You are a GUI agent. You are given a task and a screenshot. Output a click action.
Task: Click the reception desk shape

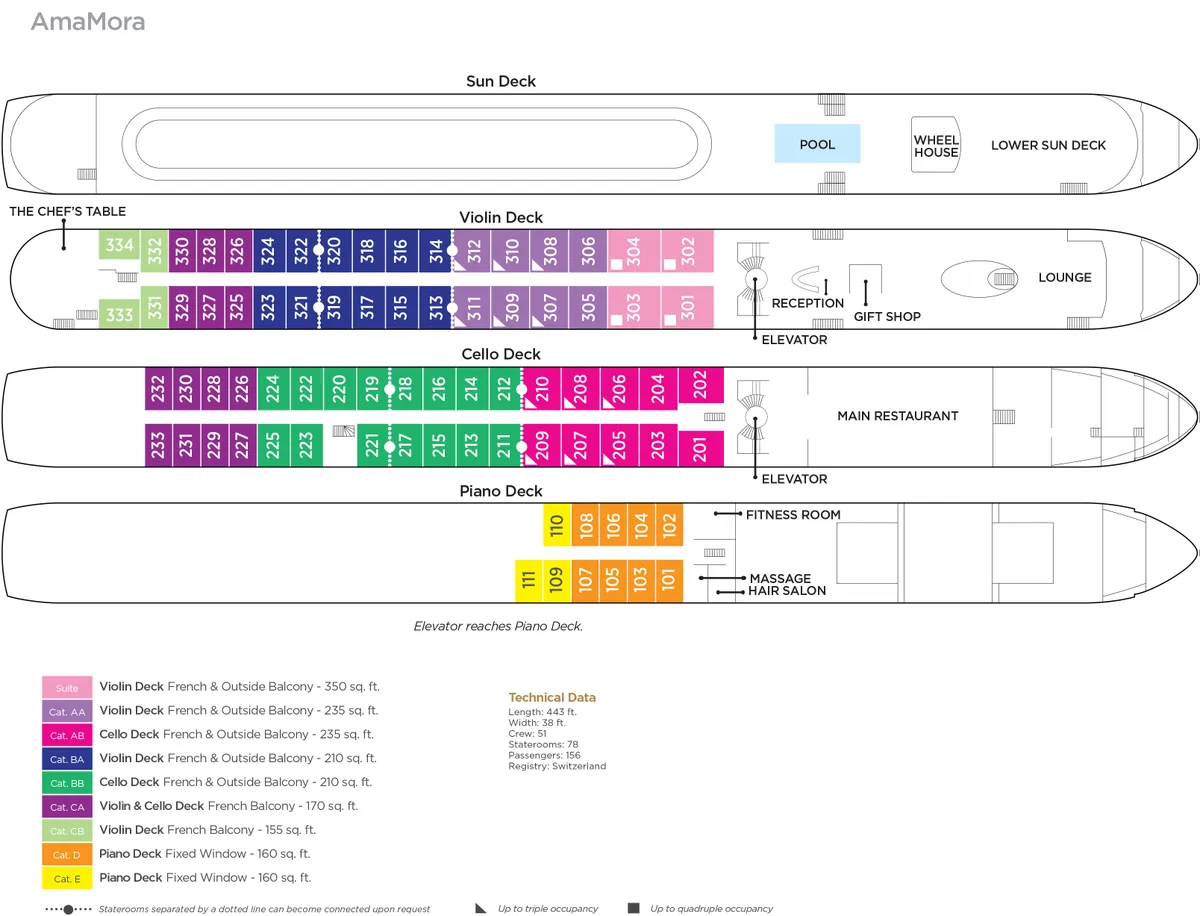(x=805, y=277)
